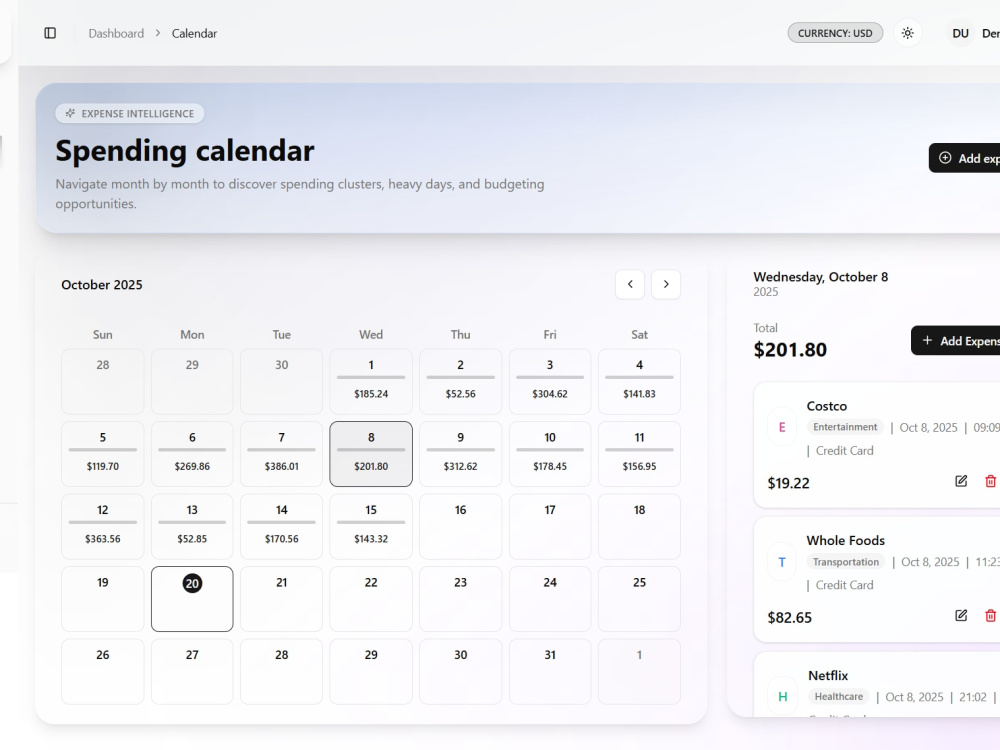Select October 7 with $386.01

point(281,454)
